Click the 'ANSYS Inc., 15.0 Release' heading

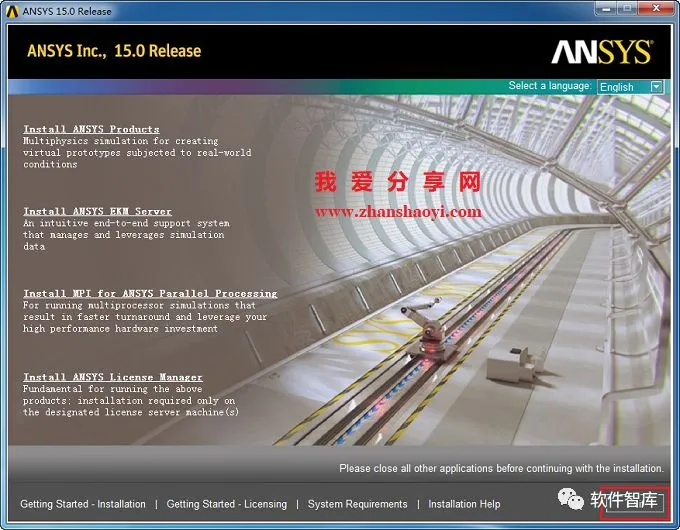[x=114, y=51]
